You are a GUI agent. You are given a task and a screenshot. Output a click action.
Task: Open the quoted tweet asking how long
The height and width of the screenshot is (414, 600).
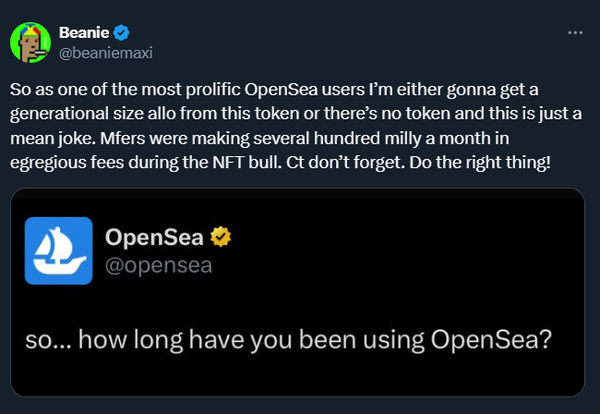pos(290,340)
